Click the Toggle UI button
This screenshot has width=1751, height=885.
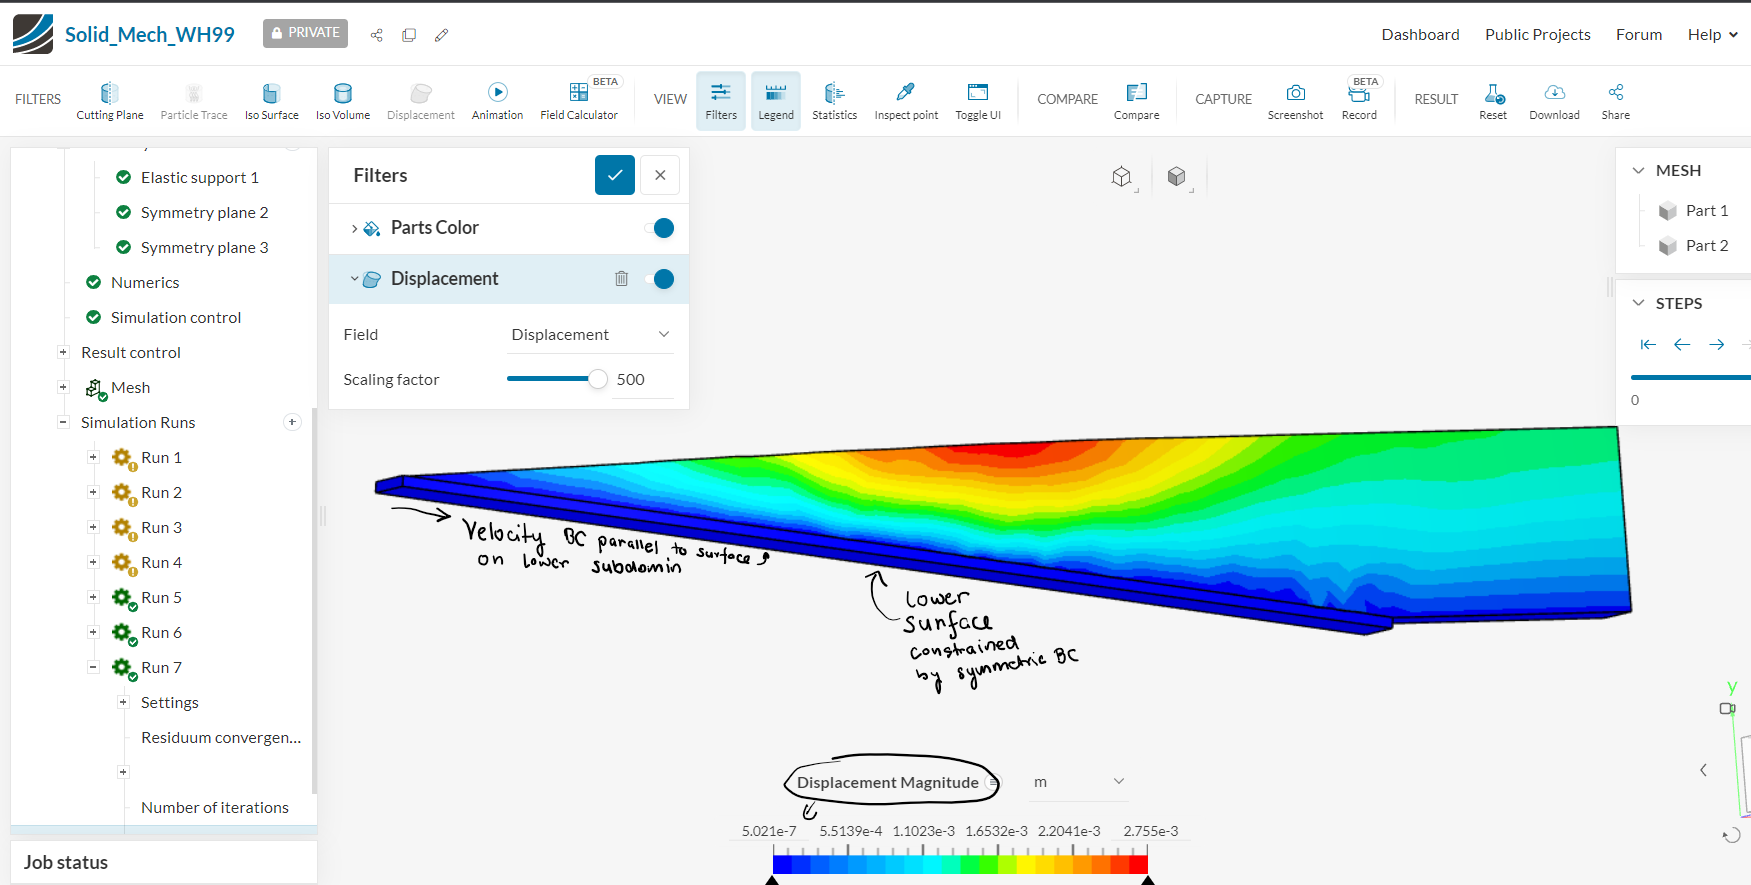[x=978, y=101]
